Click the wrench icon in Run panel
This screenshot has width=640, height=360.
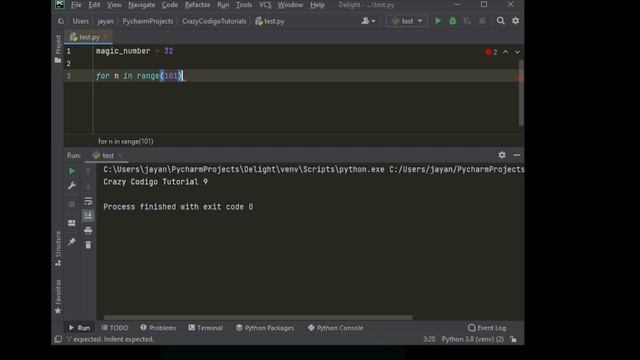click(x=72, y=186)
